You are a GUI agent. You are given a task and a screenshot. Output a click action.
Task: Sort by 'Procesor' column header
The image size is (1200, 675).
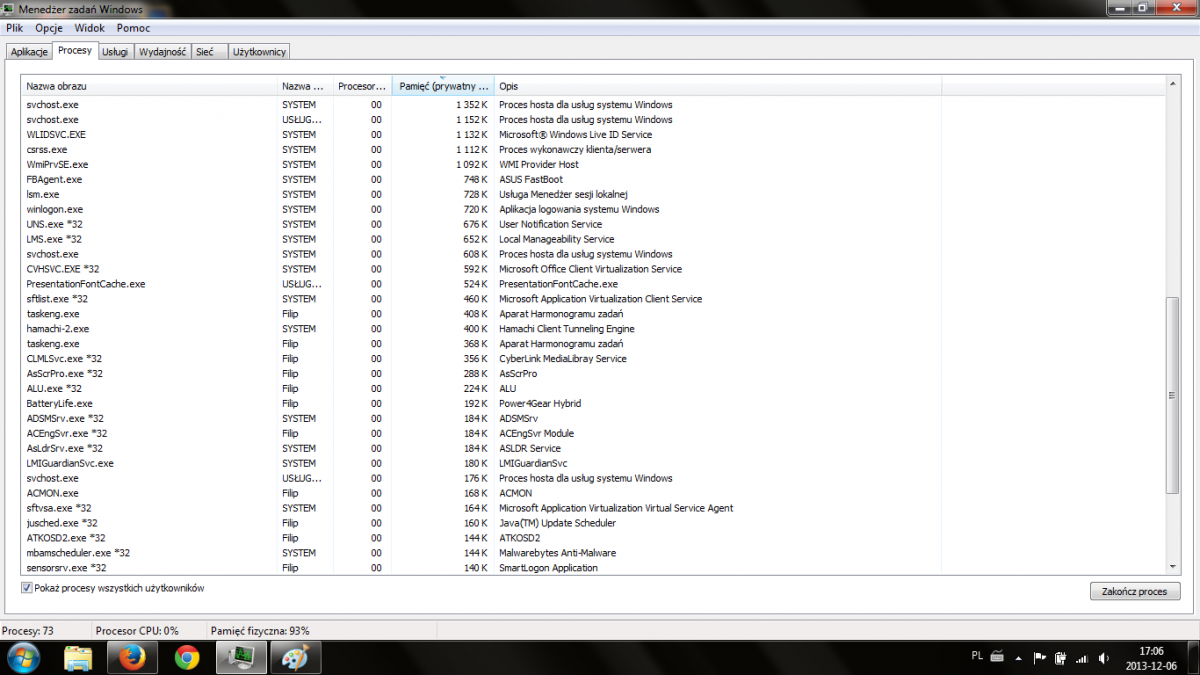pos(363,87)
